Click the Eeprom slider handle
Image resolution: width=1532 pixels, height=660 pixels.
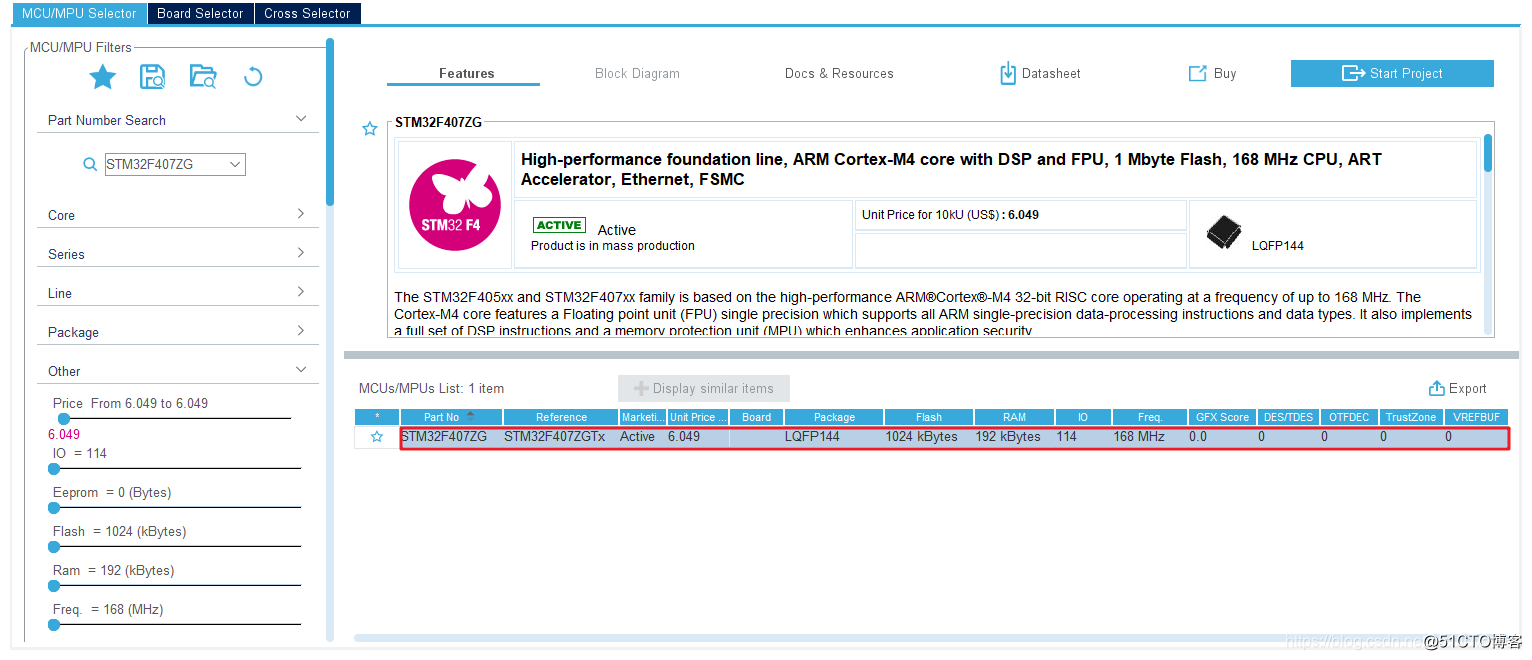(53, 507)
